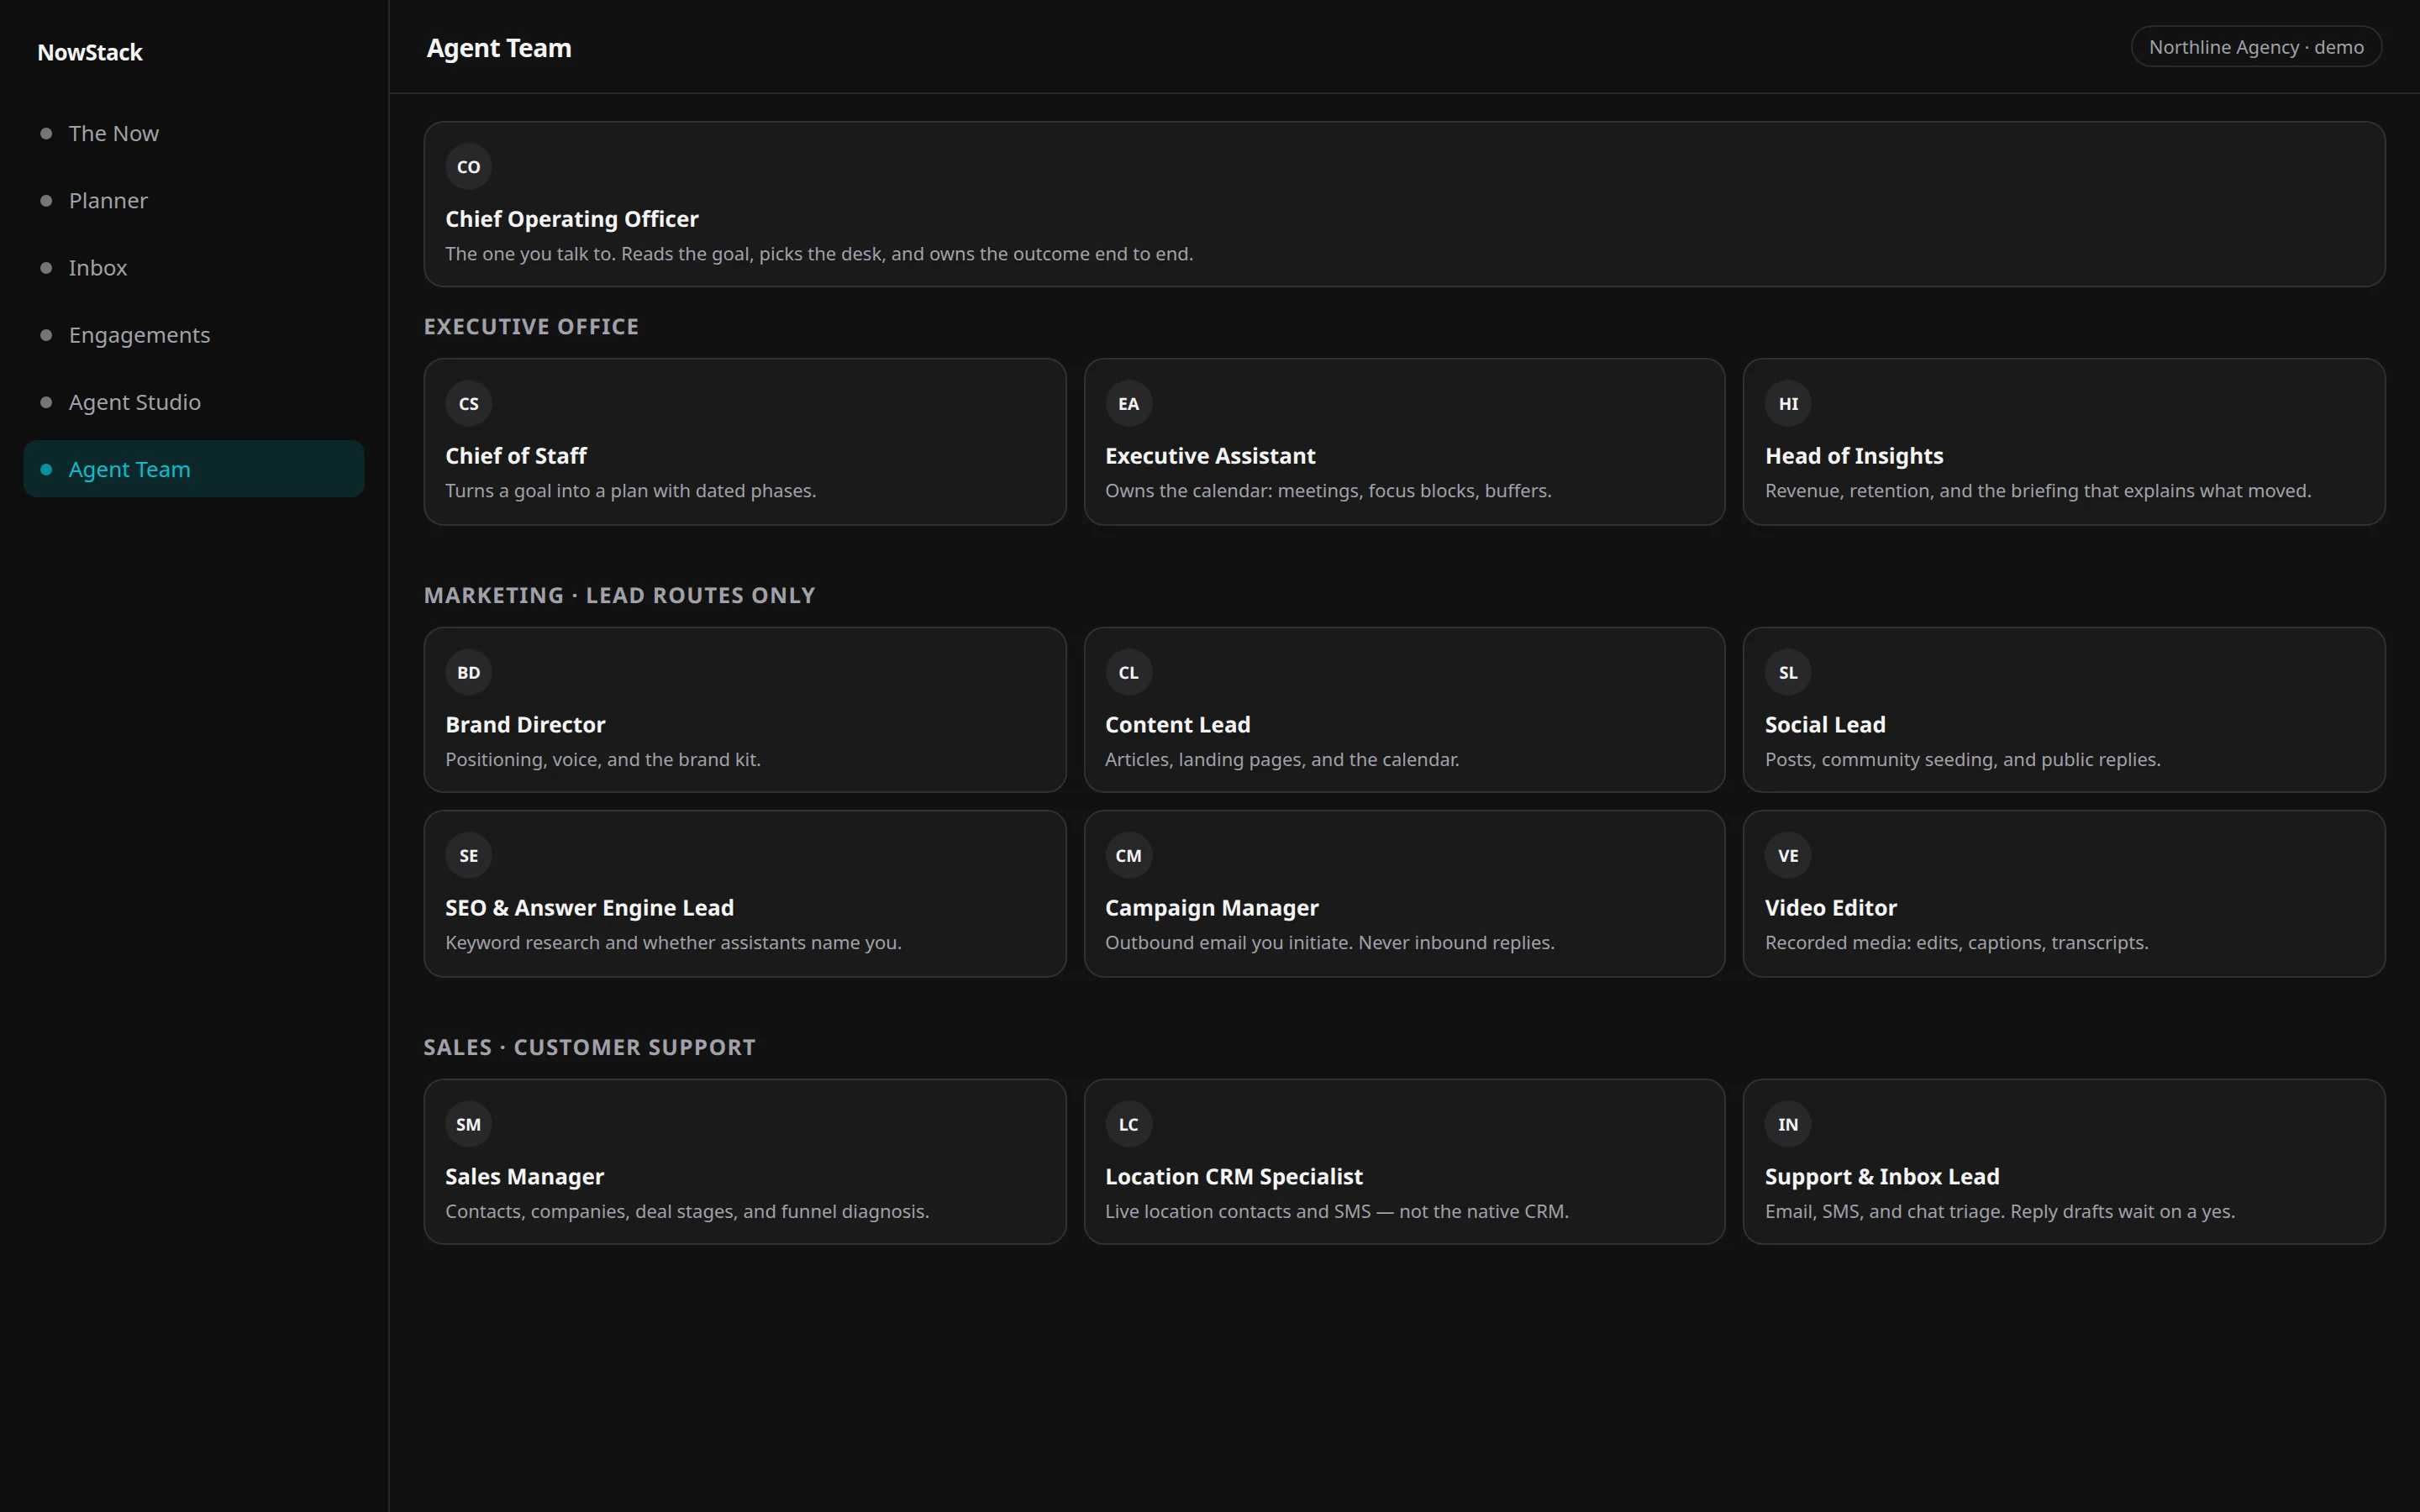Select the Content Lead title

(x=1178, y=725)
